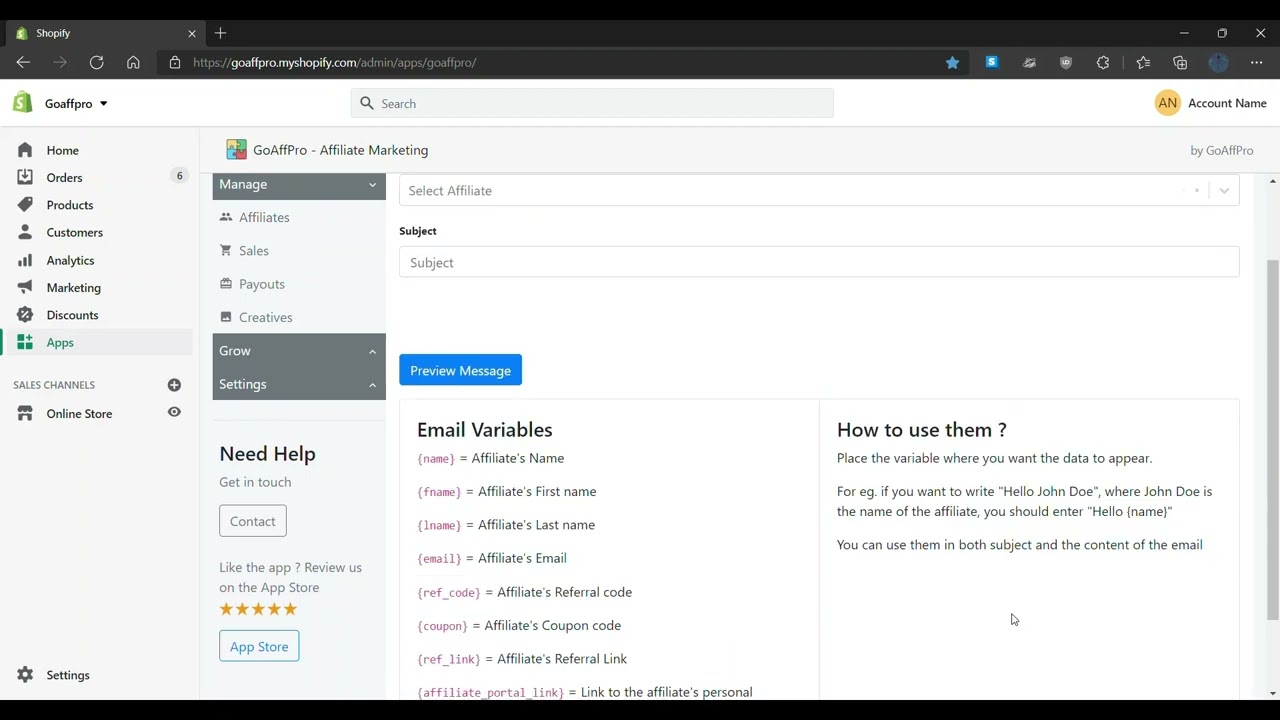Image resolution: width=1280 pixels, height=720 pixels.
Task: Open Customers via its person icon
Action: click(x=25, y=232)
